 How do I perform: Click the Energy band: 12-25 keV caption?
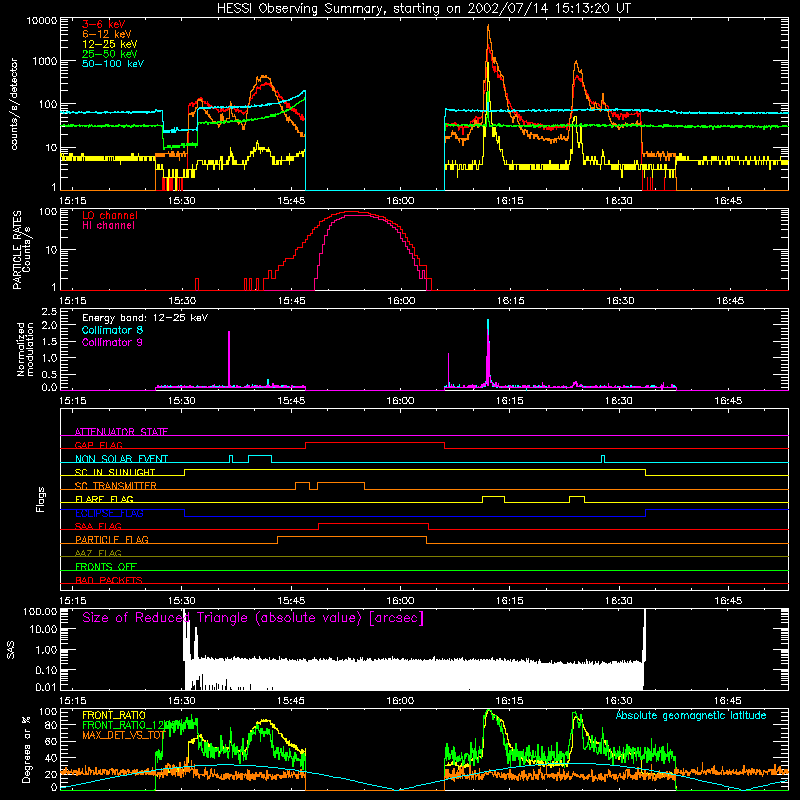[x=145, y=318]
